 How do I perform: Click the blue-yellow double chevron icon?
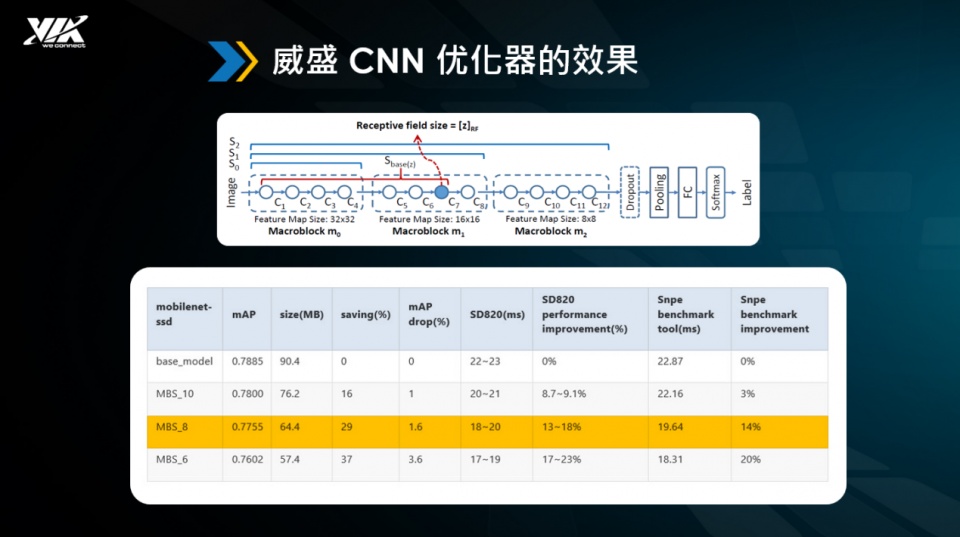(x=232, y=61)
